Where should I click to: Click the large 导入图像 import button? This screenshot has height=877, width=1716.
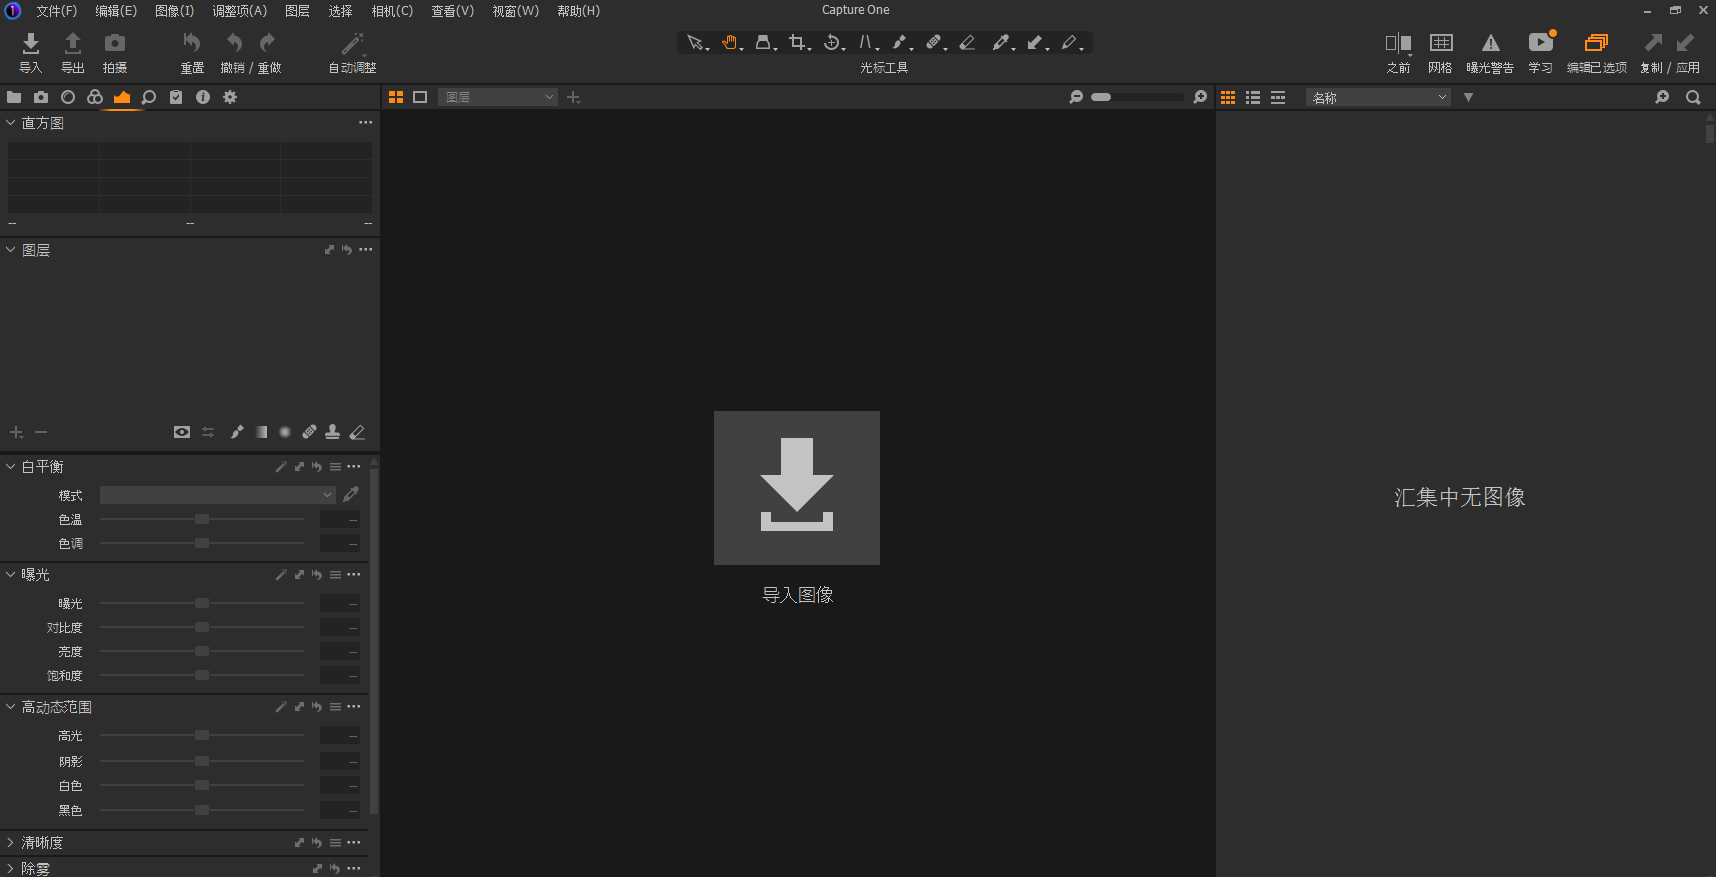click(x=797, y=488)
